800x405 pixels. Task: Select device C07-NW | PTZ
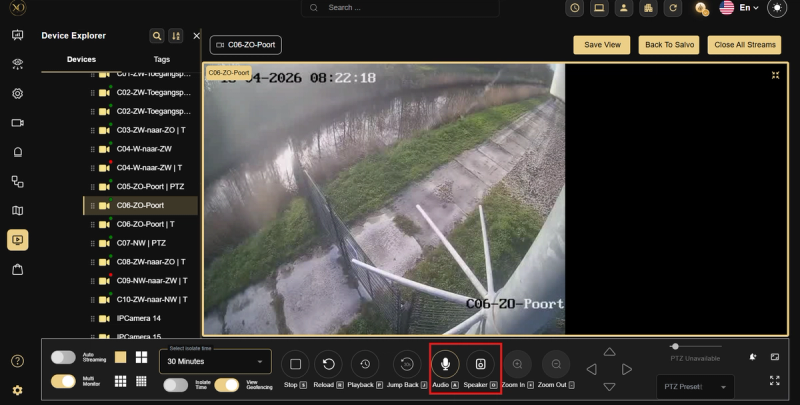coord(140,243)
